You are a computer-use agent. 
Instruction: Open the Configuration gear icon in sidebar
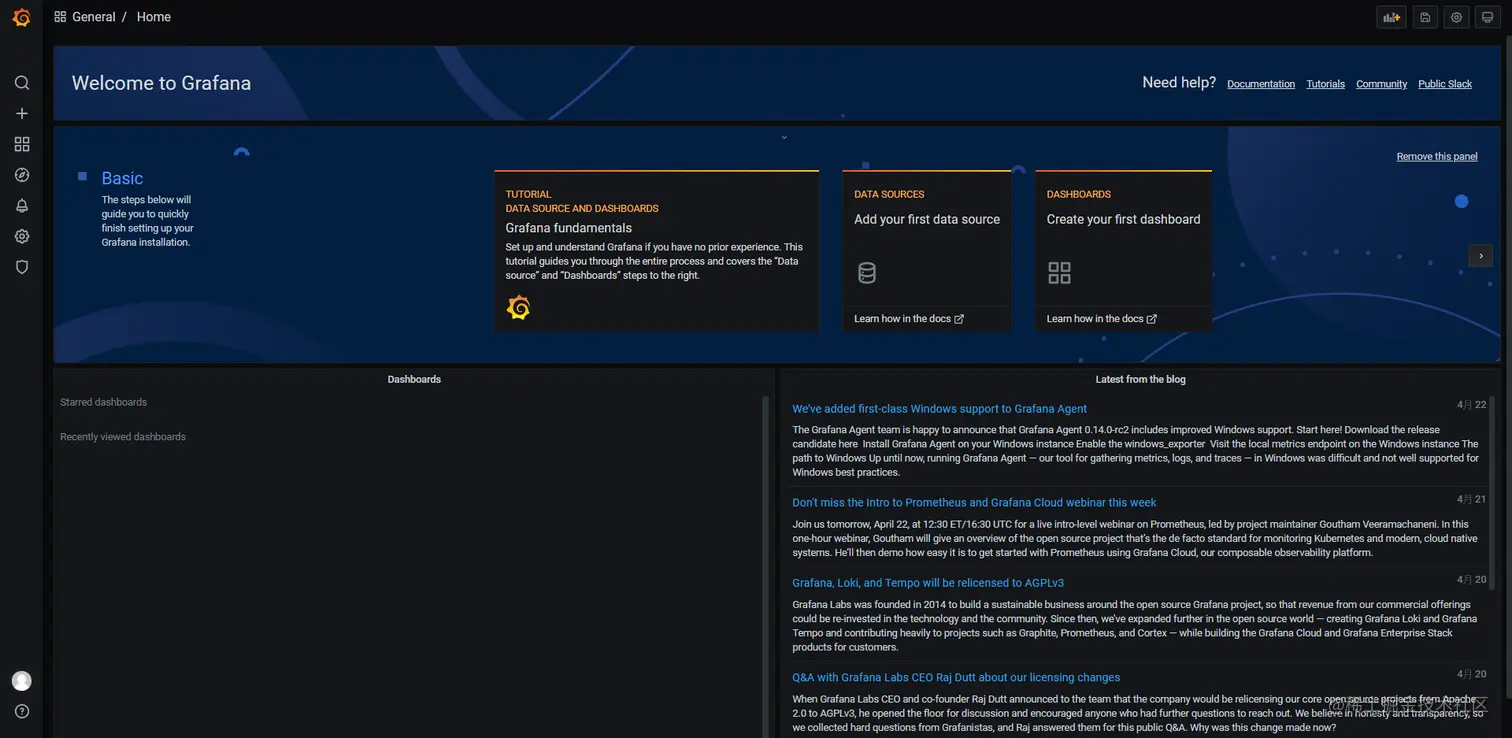tap(21, 237)
